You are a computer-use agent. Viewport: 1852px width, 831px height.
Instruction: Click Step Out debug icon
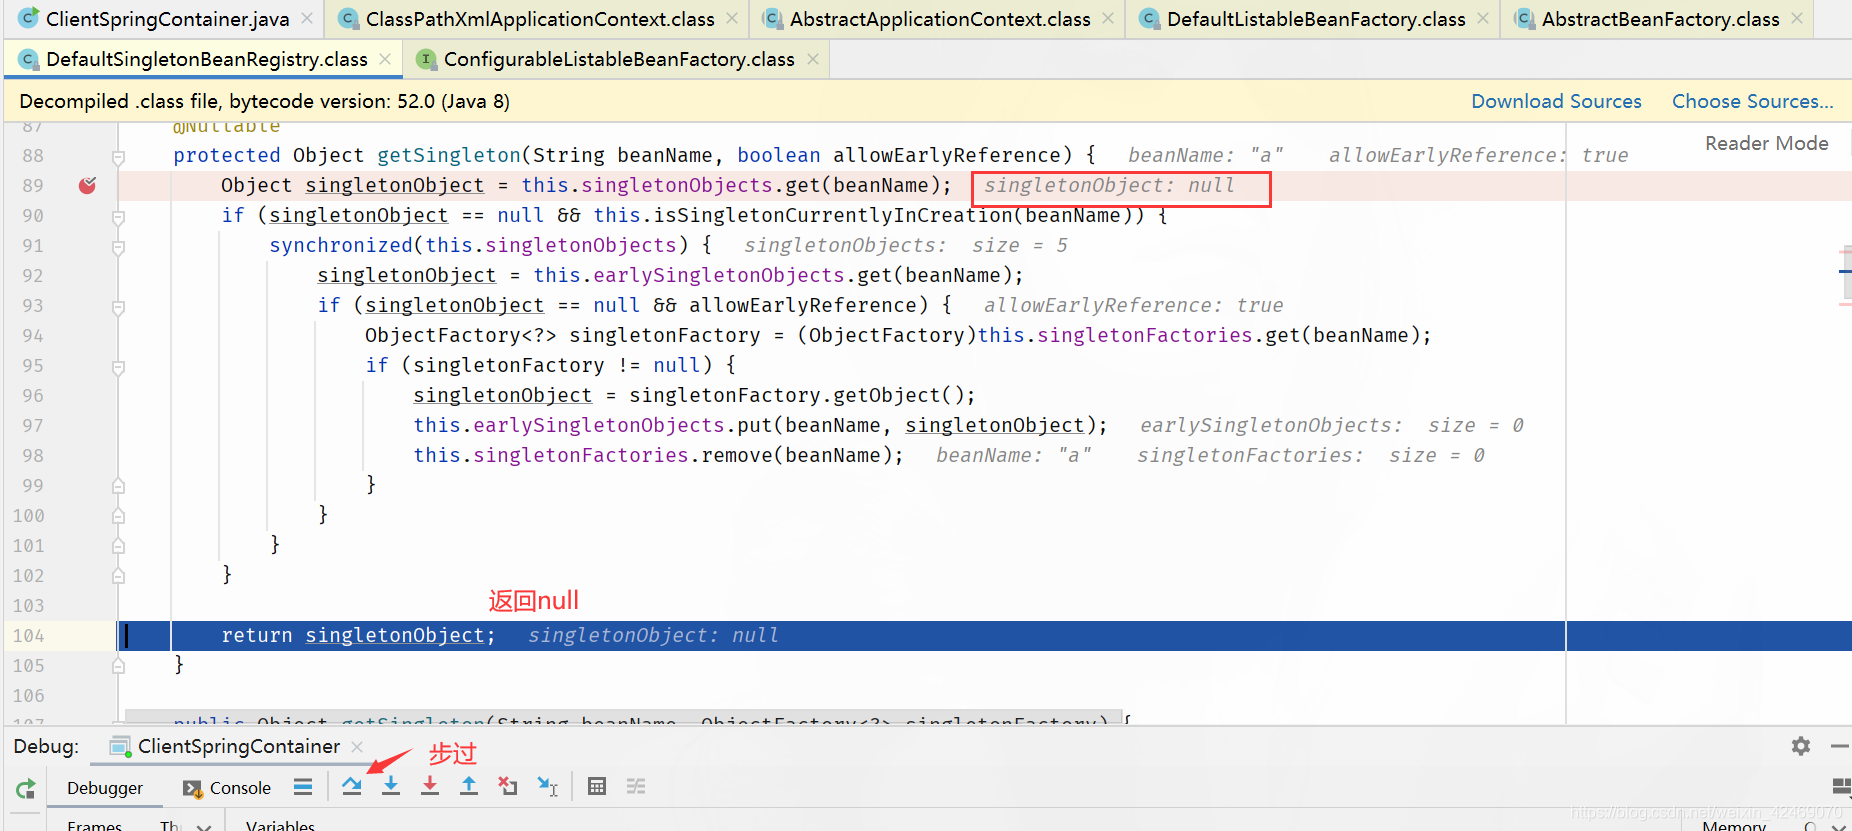(469, 787)
